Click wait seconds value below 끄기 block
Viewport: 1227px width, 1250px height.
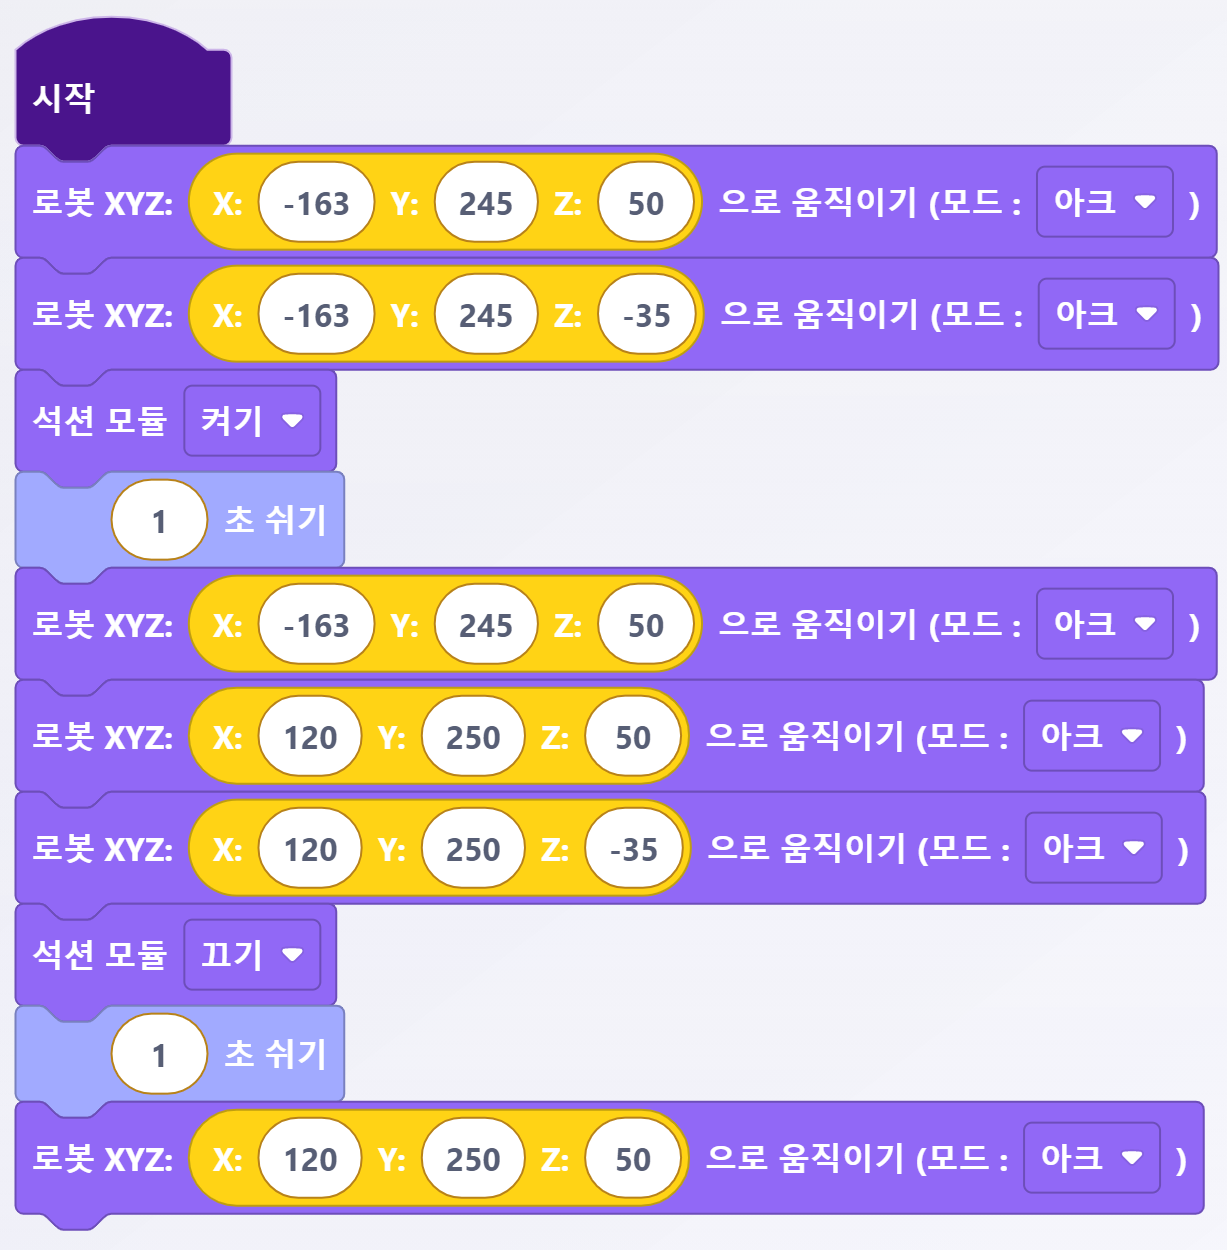[x=159, y=1055]
